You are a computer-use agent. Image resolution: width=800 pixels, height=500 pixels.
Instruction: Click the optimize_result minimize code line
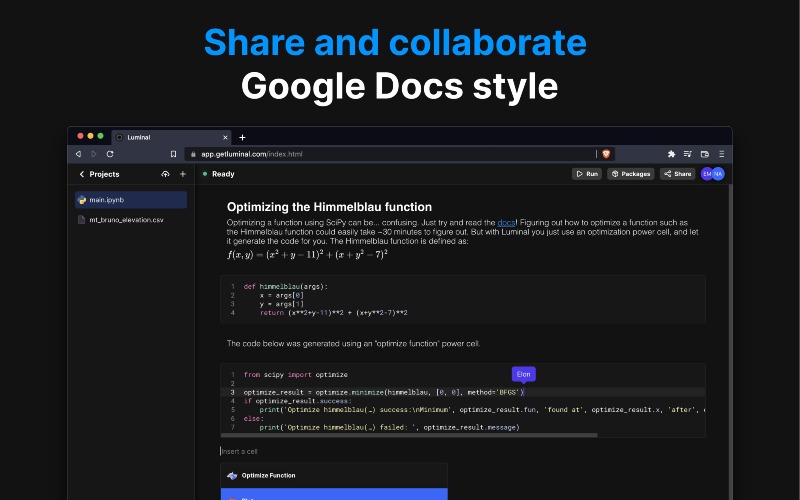tap(384, 392)
